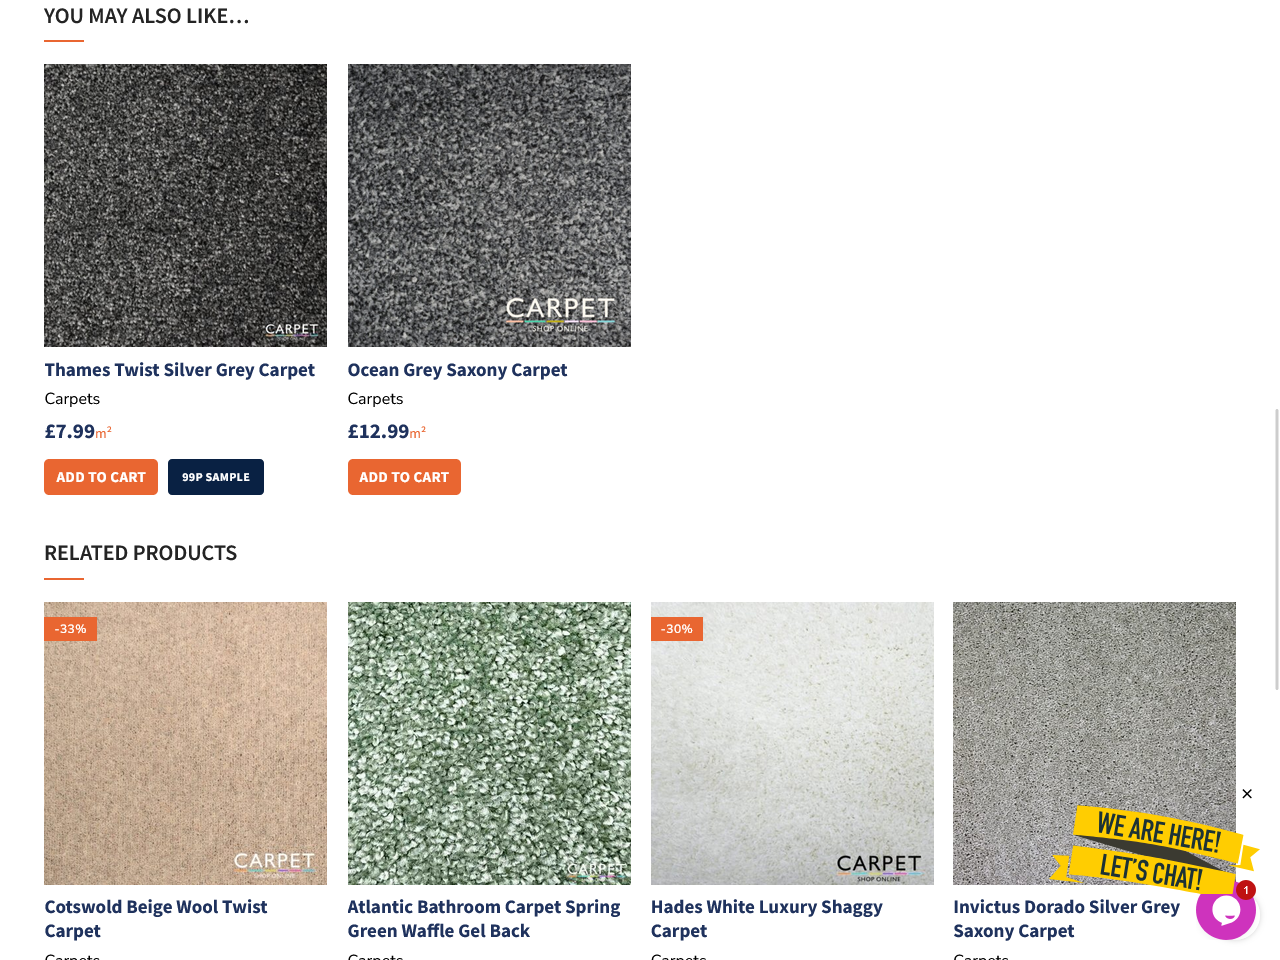1280x960 pixels.
Task: Close the 'We are here' chat banner
Action: (x=1247, y=794)
